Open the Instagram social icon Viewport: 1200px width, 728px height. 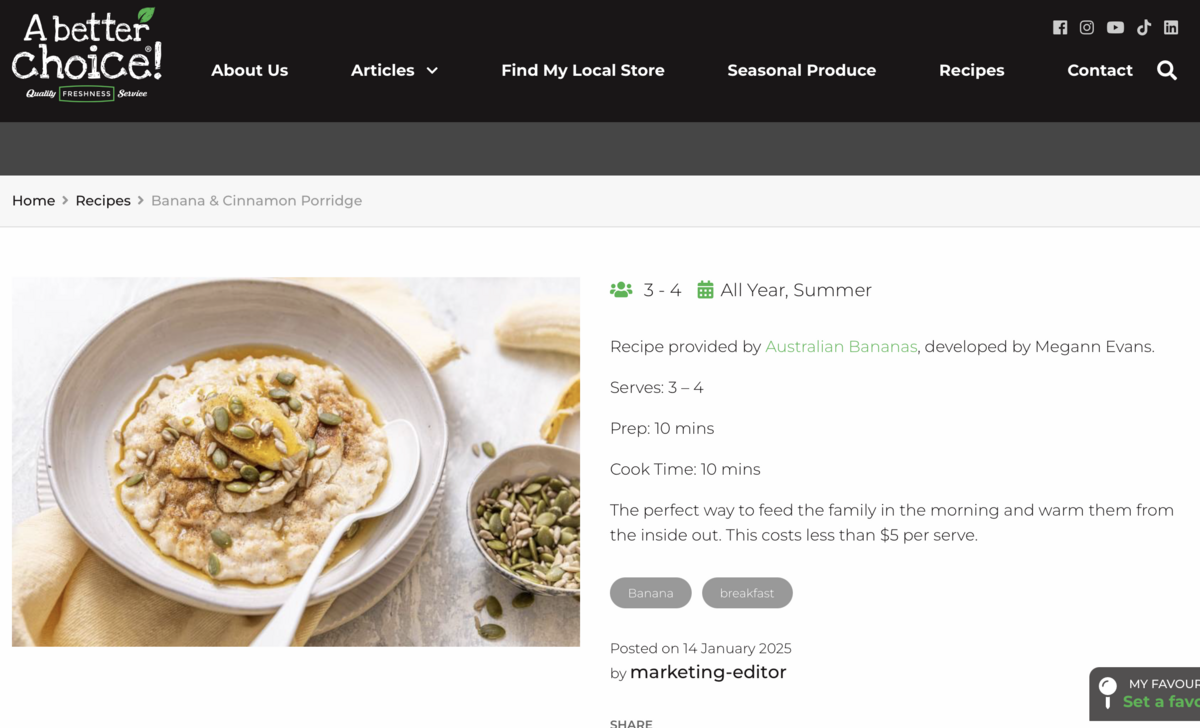[1087, 28]
